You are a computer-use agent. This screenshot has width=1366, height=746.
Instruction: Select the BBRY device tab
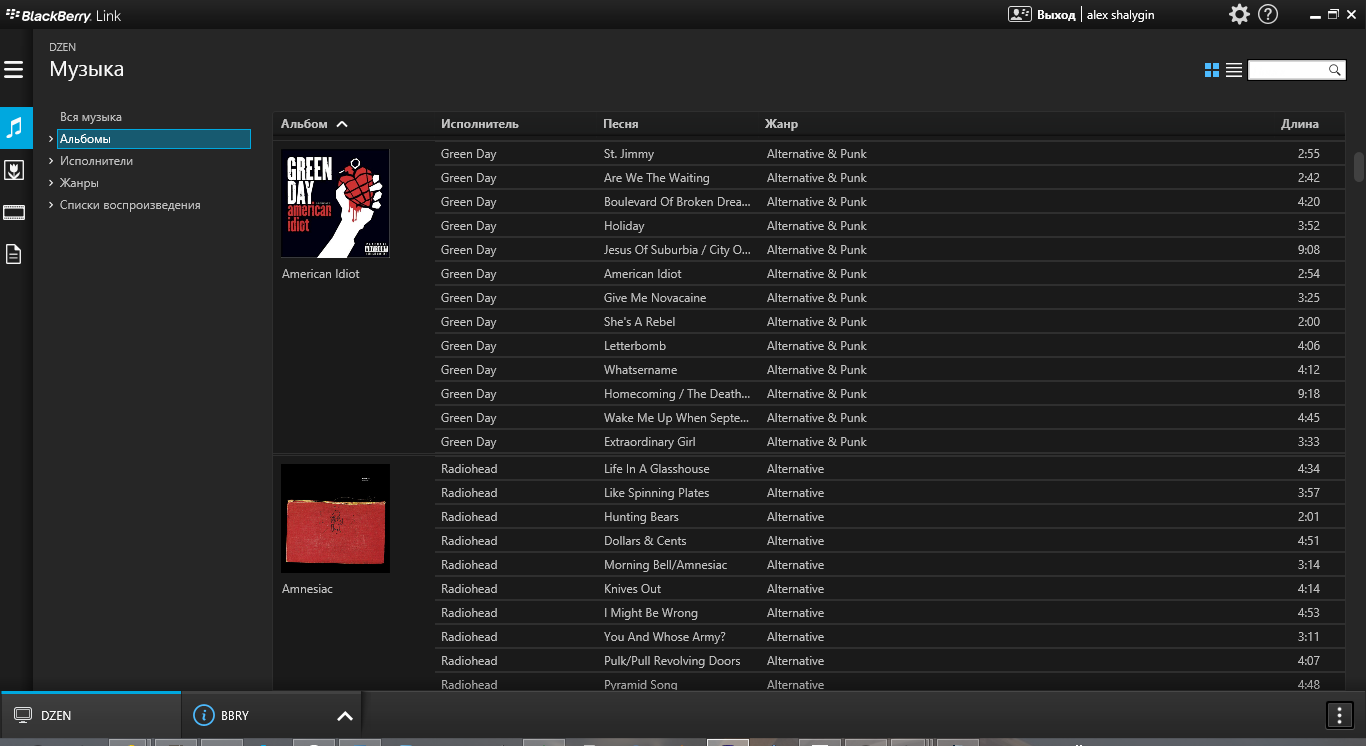[x=271, y=715]
